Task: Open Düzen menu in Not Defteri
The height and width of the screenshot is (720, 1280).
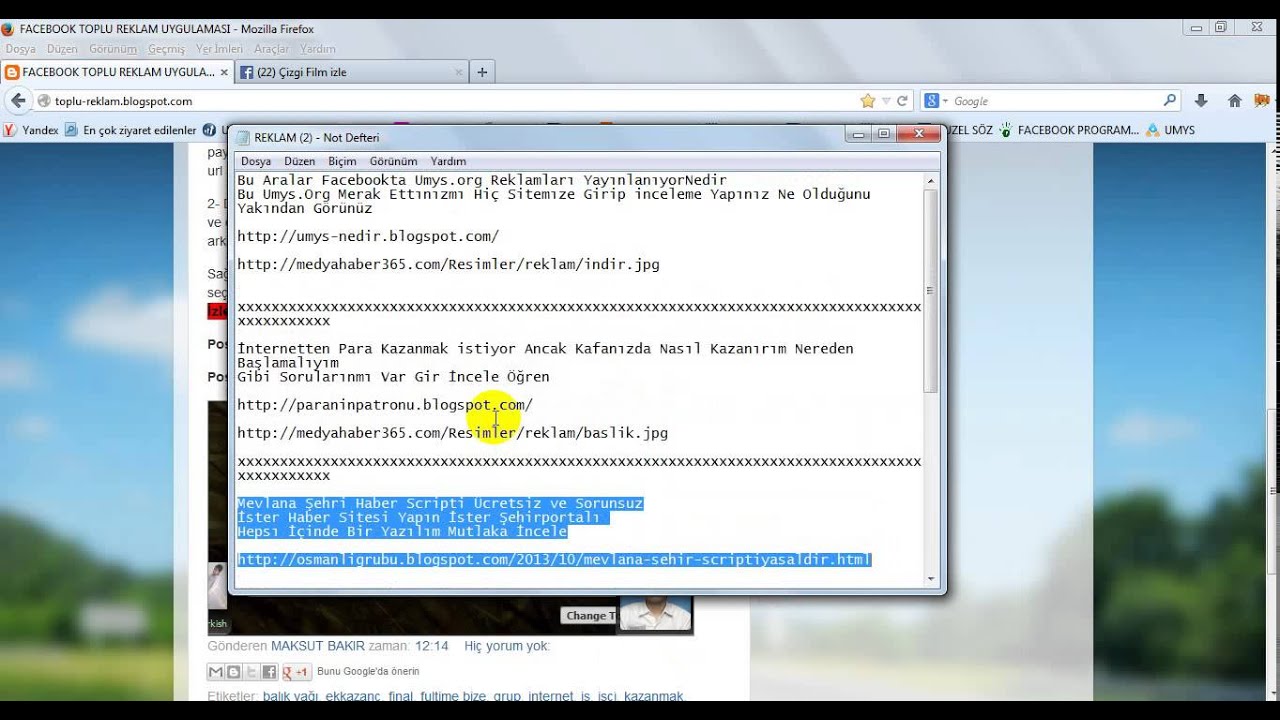Action: pos(299,161)
